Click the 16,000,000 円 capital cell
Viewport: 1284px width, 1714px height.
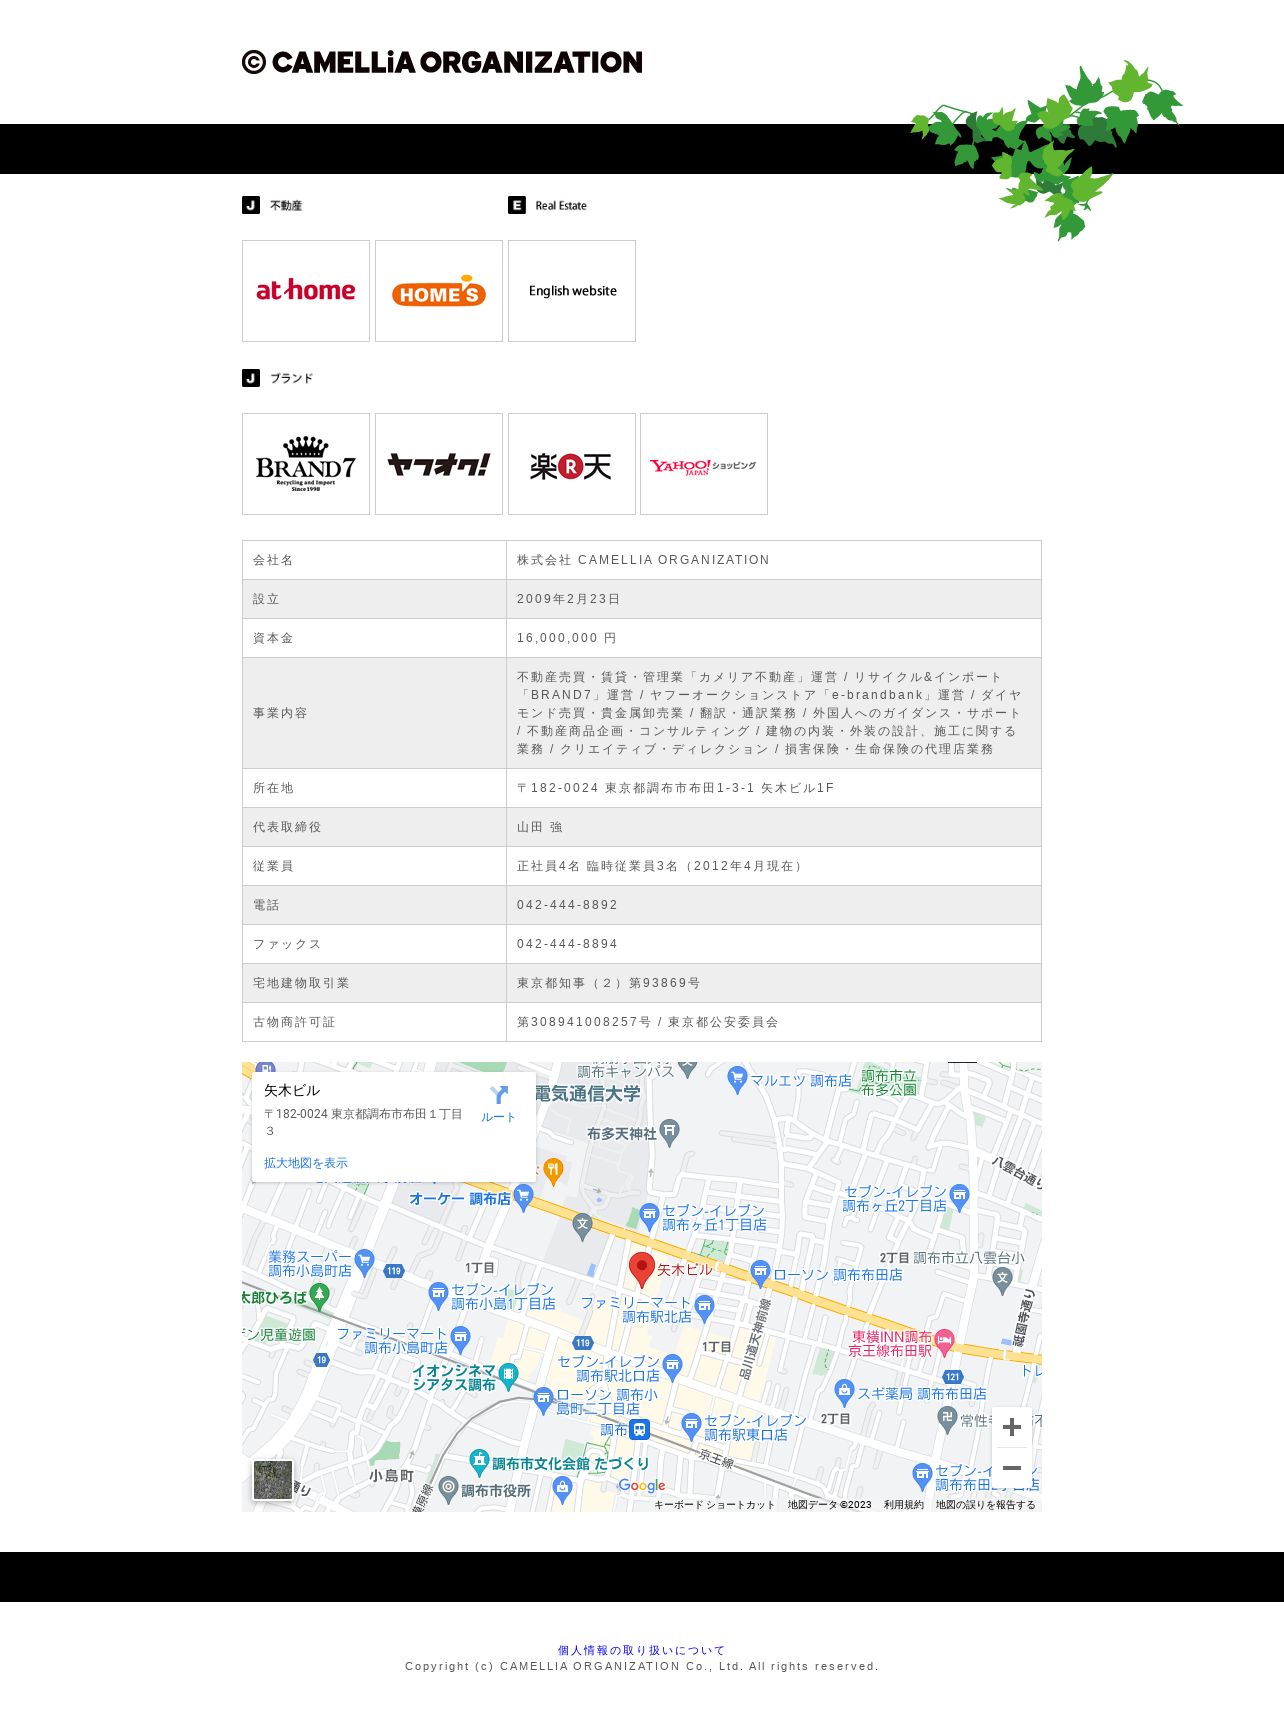click(774, 638)
